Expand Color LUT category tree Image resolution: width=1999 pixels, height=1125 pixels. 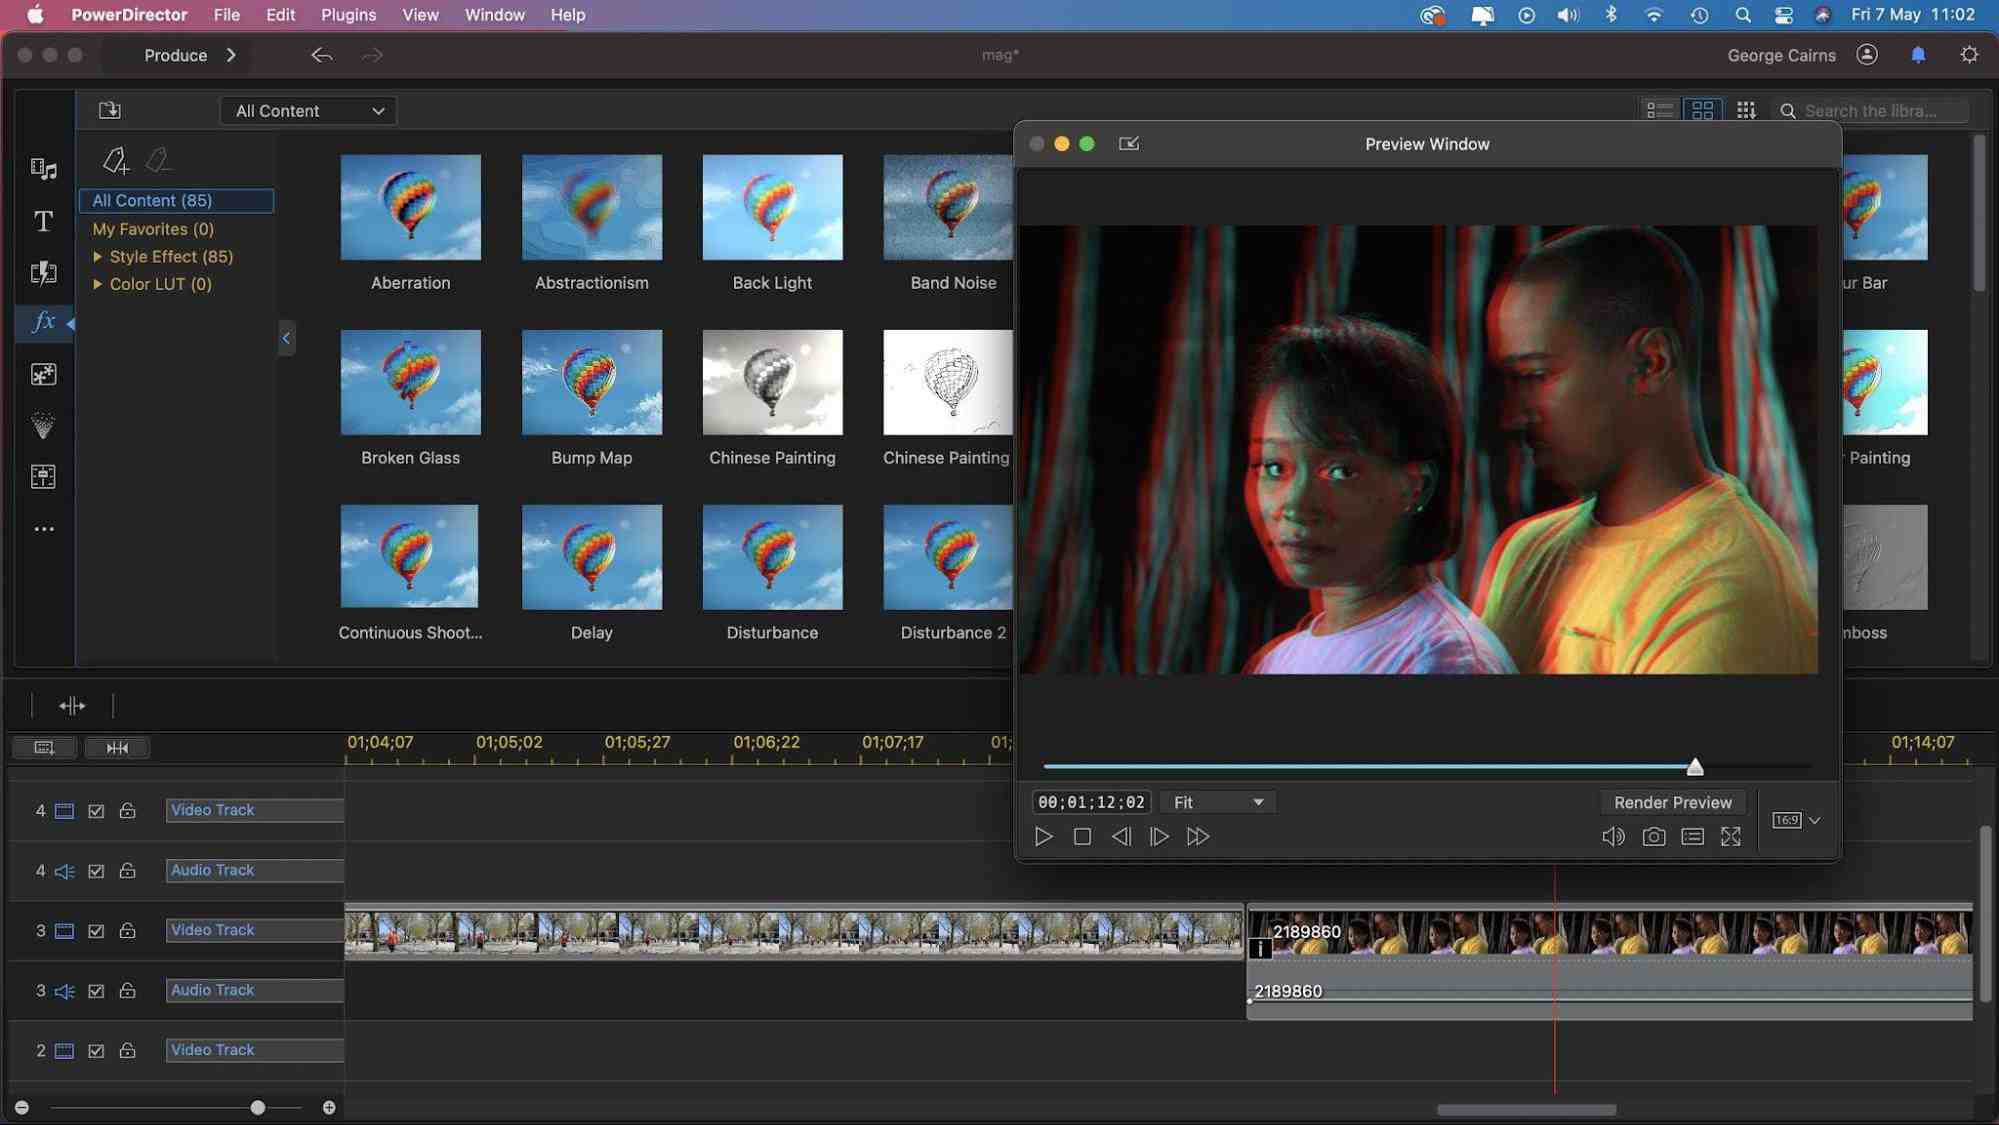[x=96, y=284]
